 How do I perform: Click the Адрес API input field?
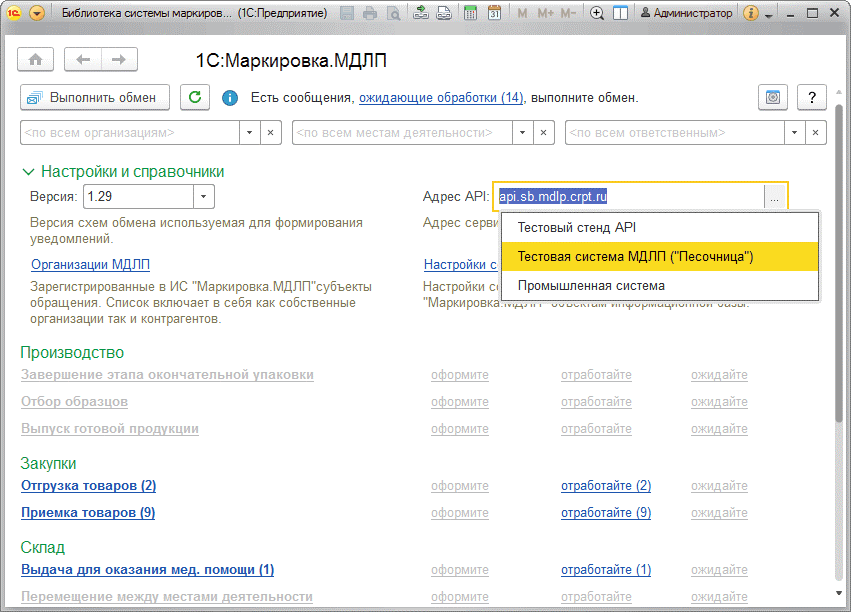(628, 197)
